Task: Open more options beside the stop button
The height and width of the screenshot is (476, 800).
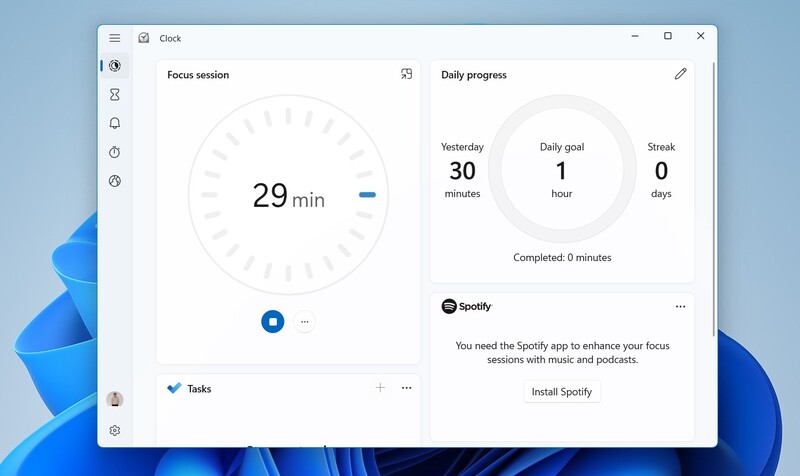Action: click(x=305, y=322)
